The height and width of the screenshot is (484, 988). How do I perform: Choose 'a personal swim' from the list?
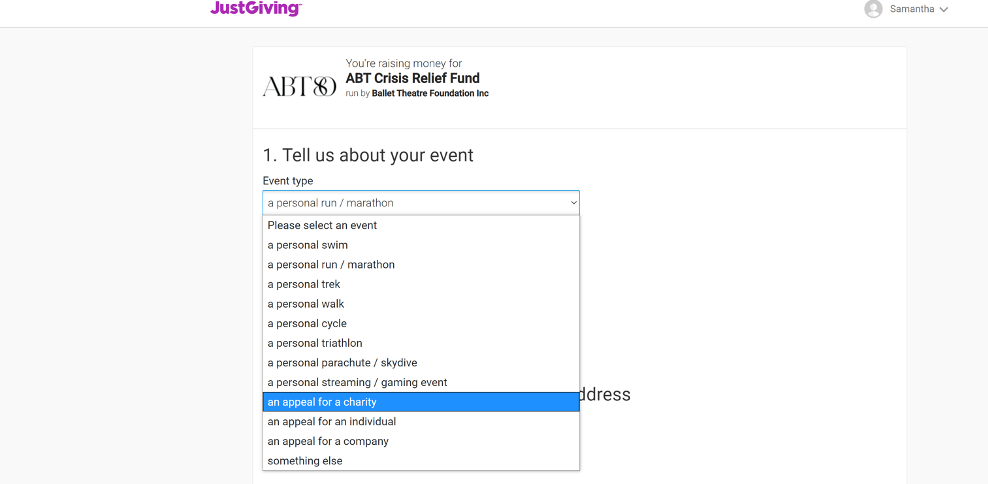(421, 245)
